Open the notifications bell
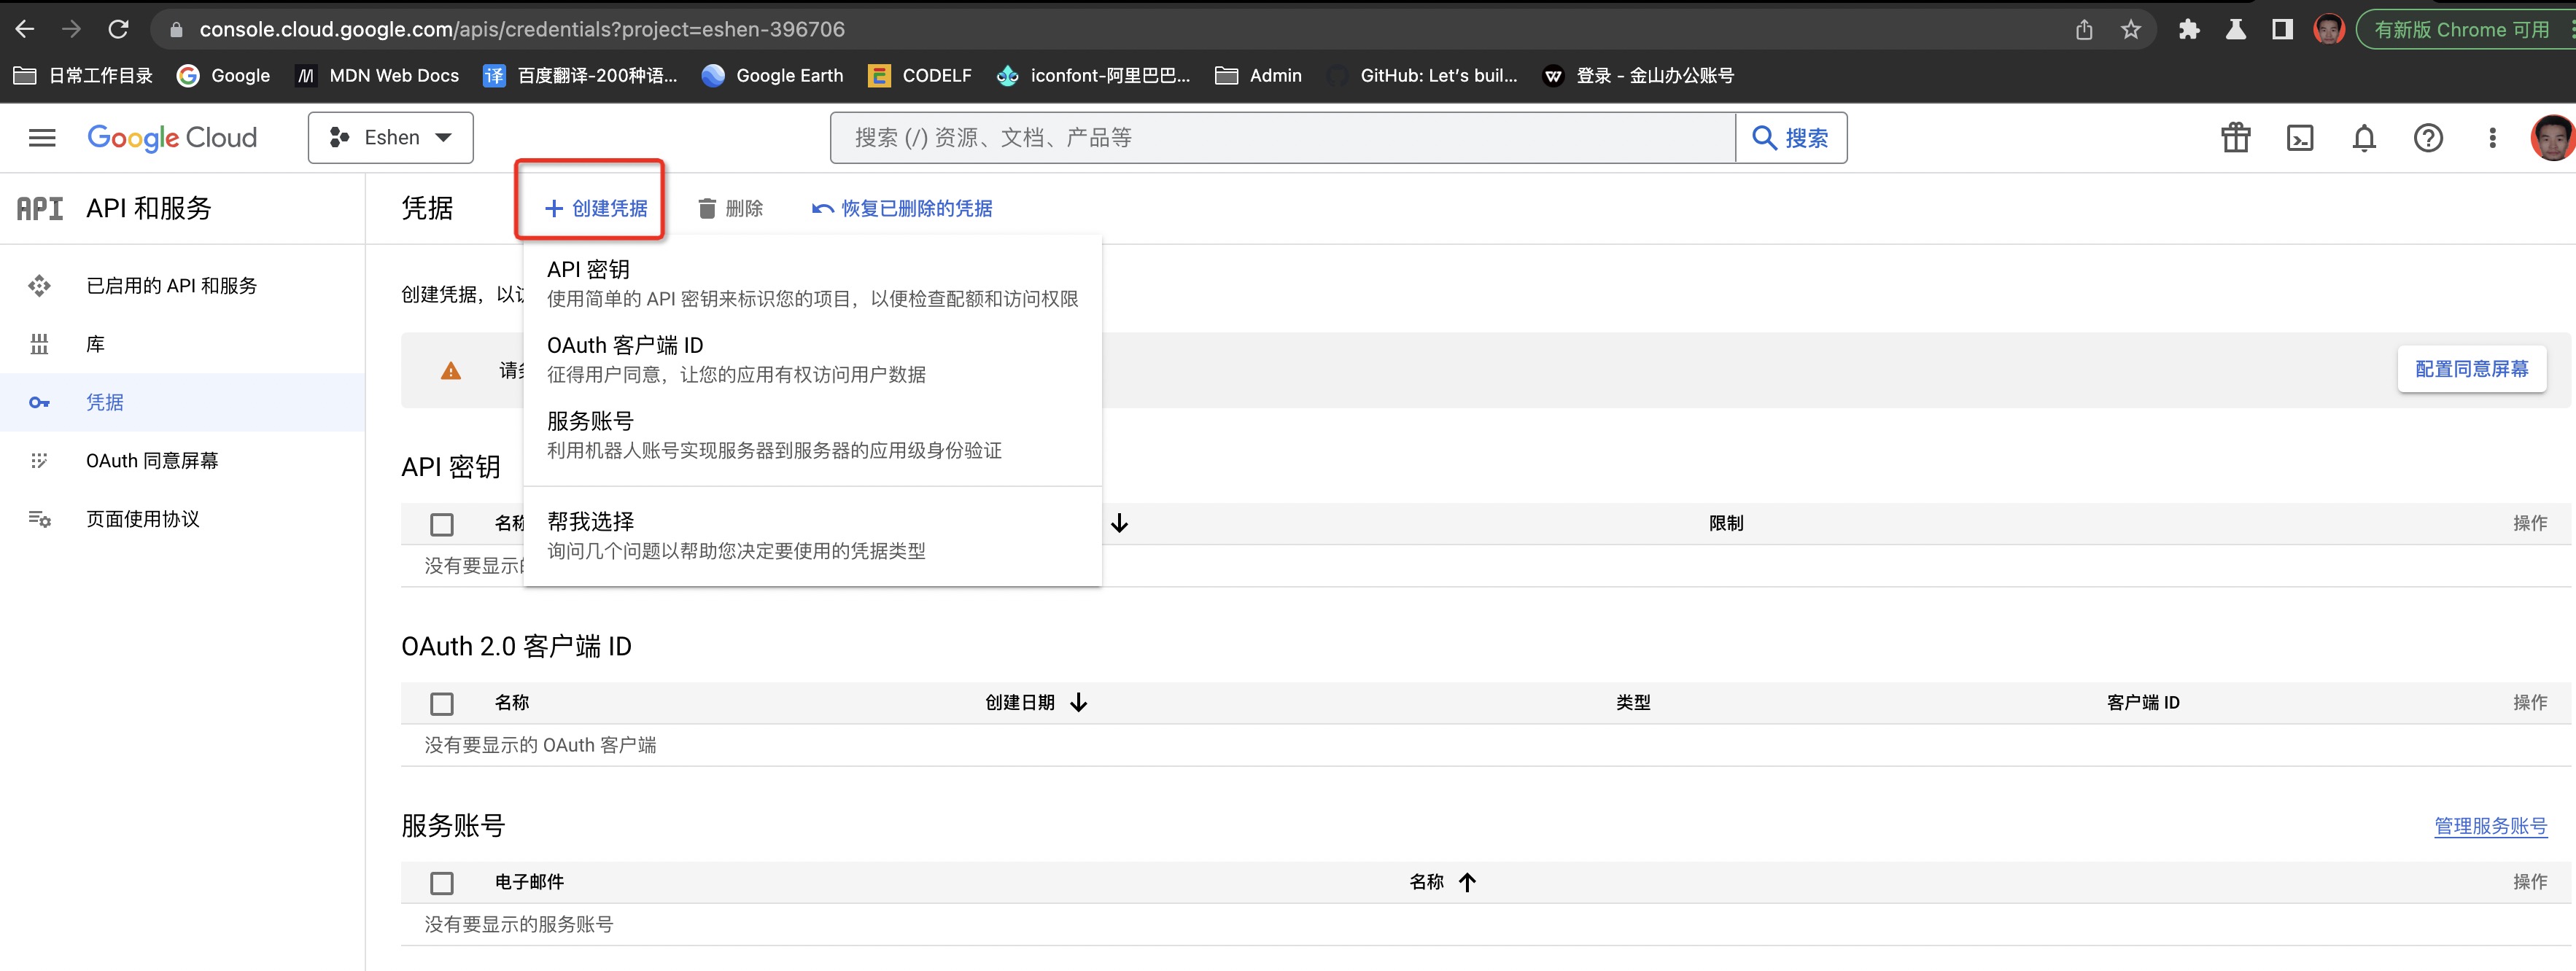The width and height of the screenshot is (2576, 971). (2364, 138)
